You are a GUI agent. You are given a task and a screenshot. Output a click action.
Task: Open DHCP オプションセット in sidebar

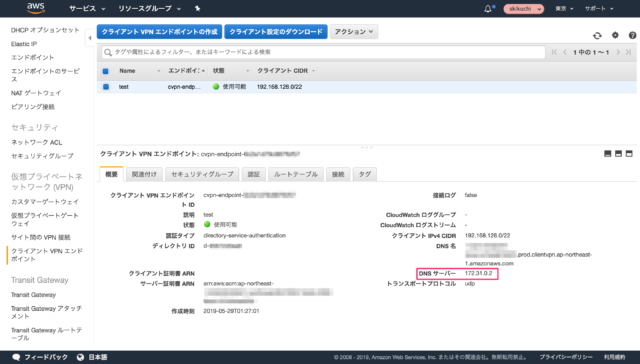[x=45, y=30]
